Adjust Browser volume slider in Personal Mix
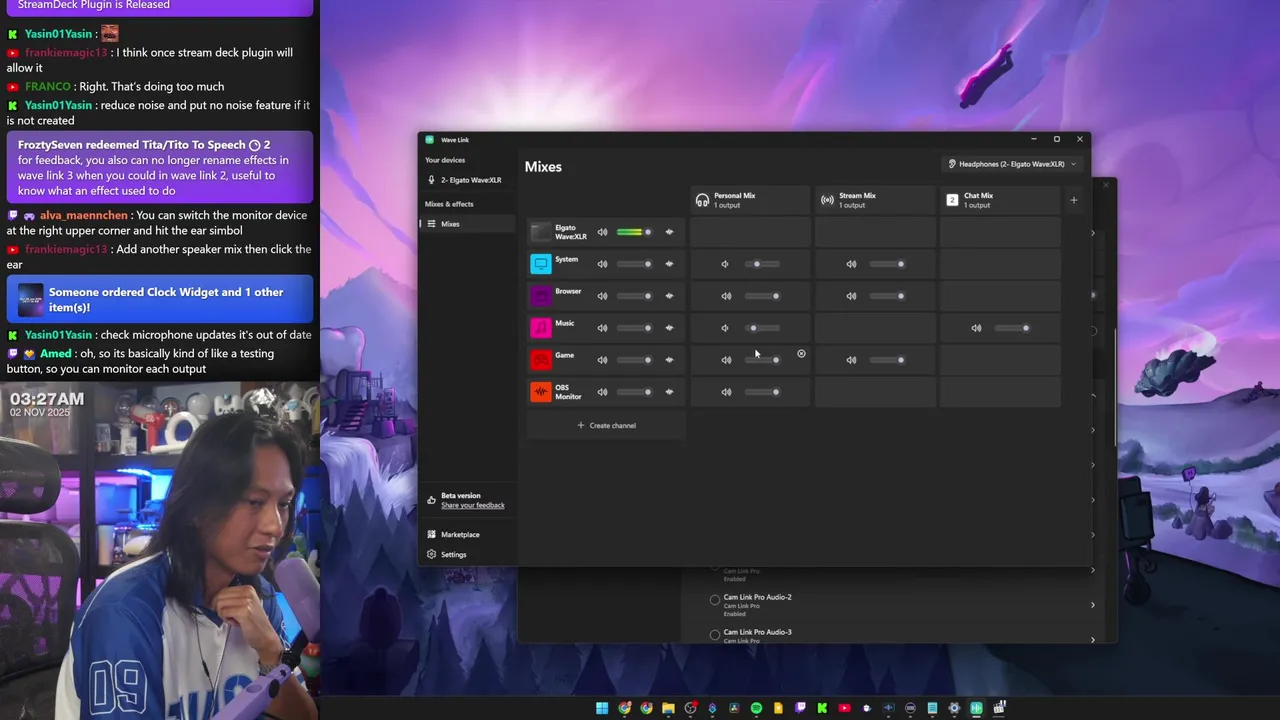The image size is (1280, 720). click(763, 296)
